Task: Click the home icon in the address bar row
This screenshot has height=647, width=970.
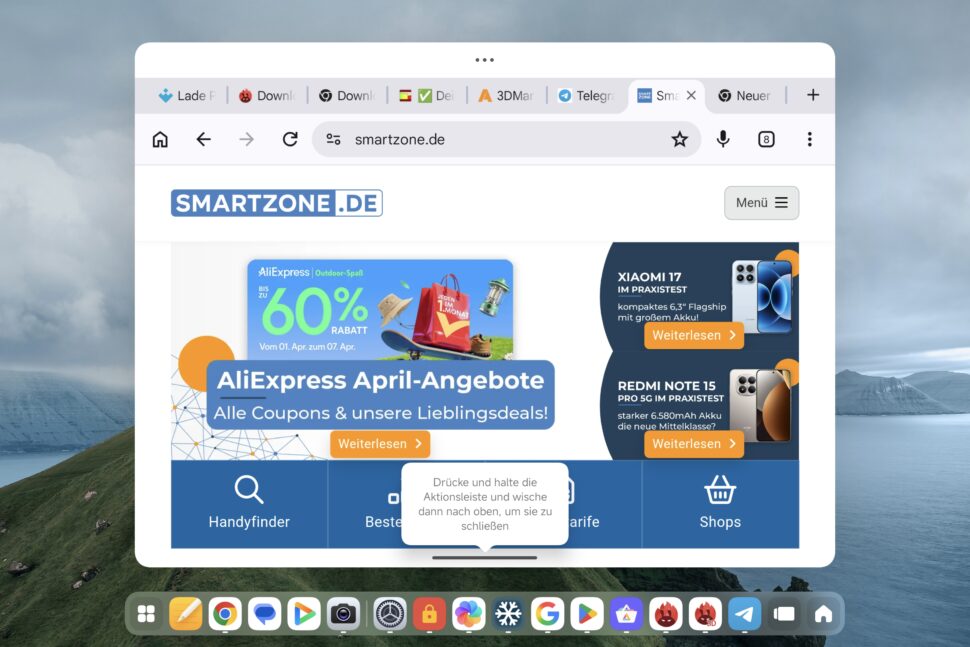Action: [x=160, y=139]
